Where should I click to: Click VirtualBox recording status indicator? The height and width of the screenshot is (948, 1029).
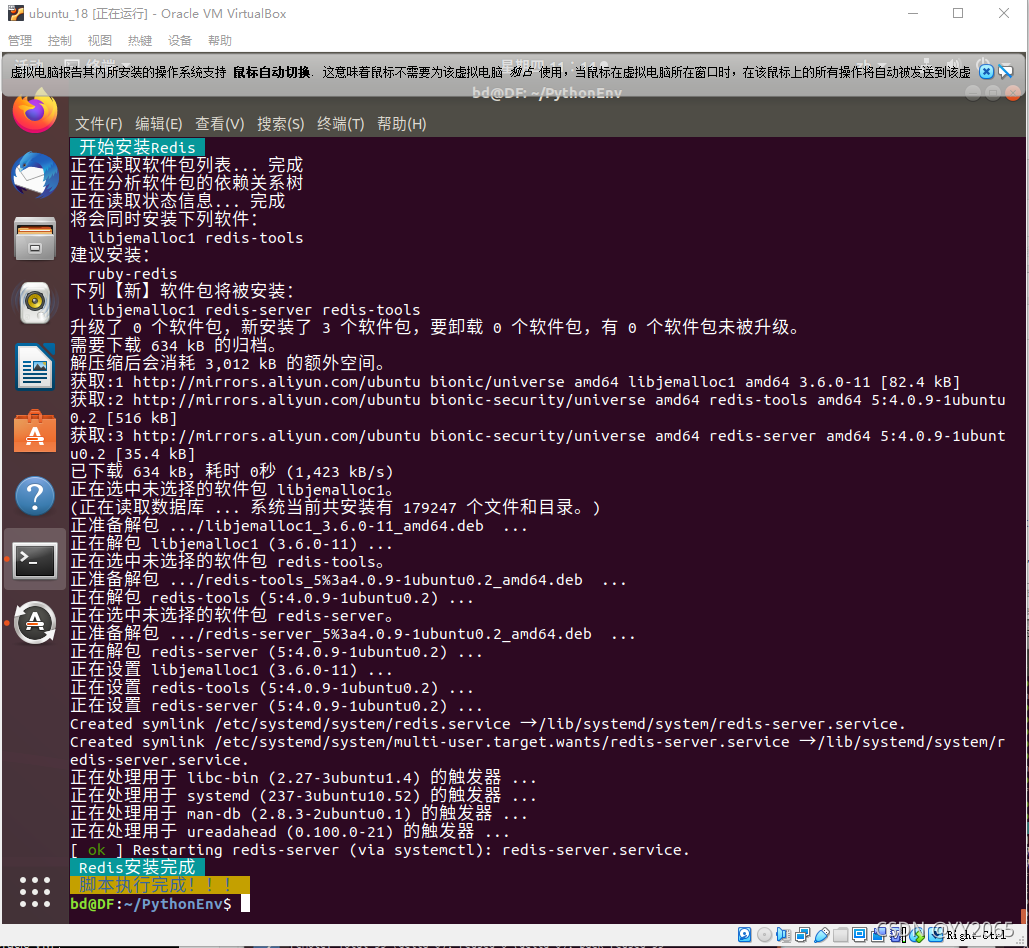coord(878,935)
